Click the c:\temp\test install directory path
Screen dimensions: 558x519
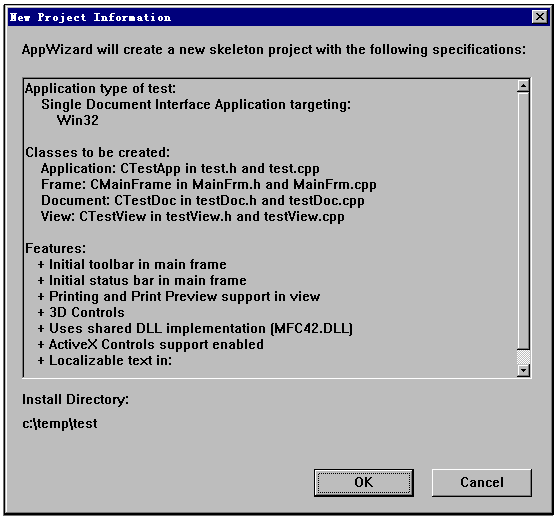pyautogui.click(x=59, y=424)
